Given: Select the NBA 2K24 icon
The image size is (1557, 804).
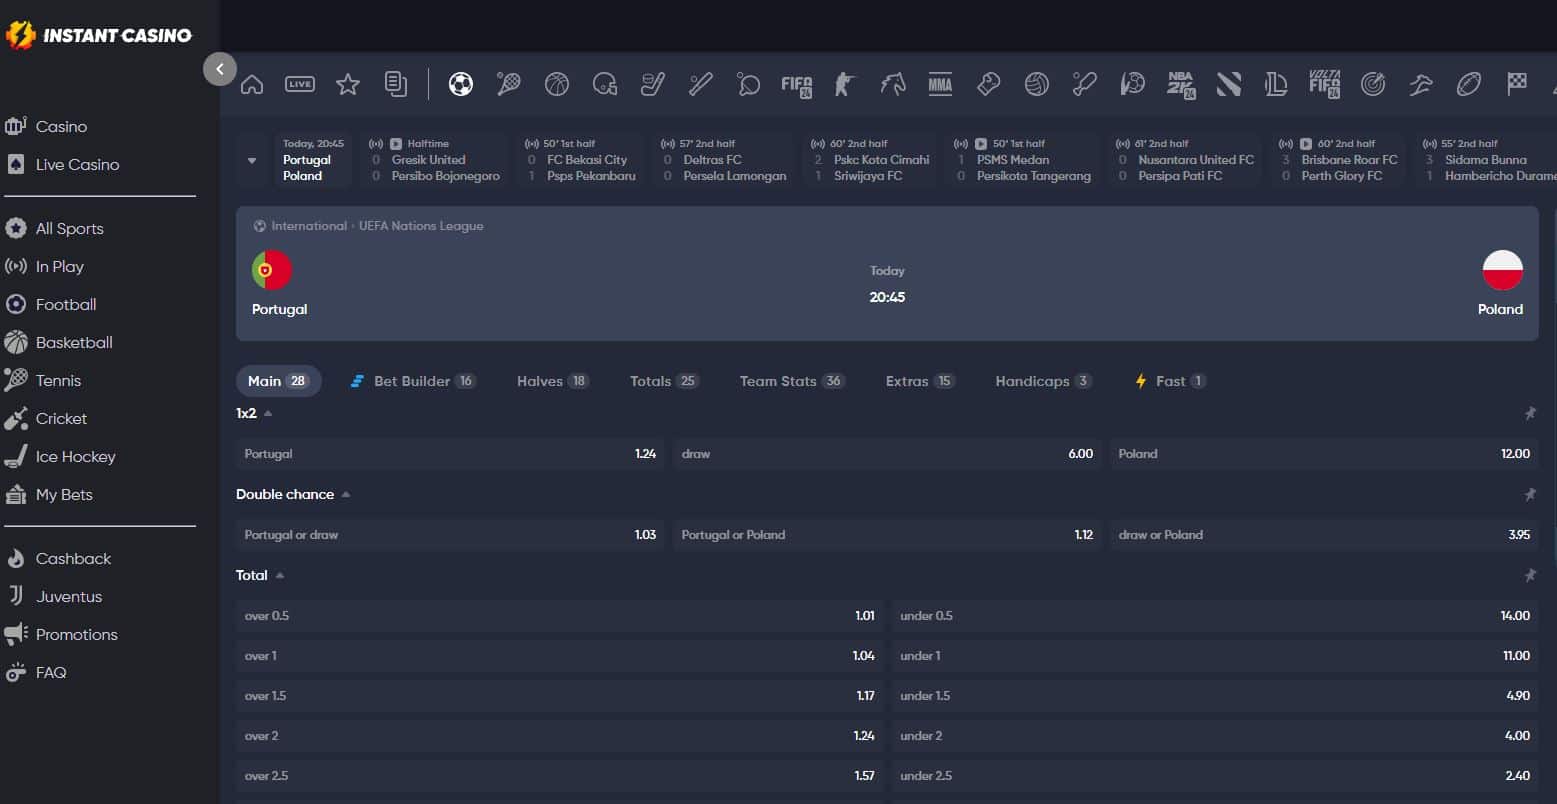Looking at the screenshot, I should click(1181, 85).
